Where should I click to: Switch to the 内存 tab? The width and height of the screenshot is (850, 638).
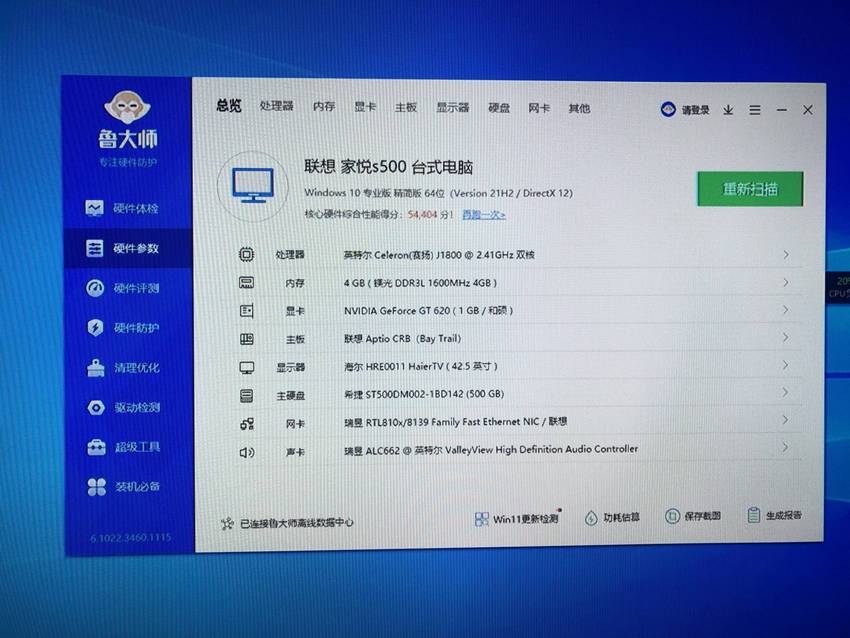[324, 106]
